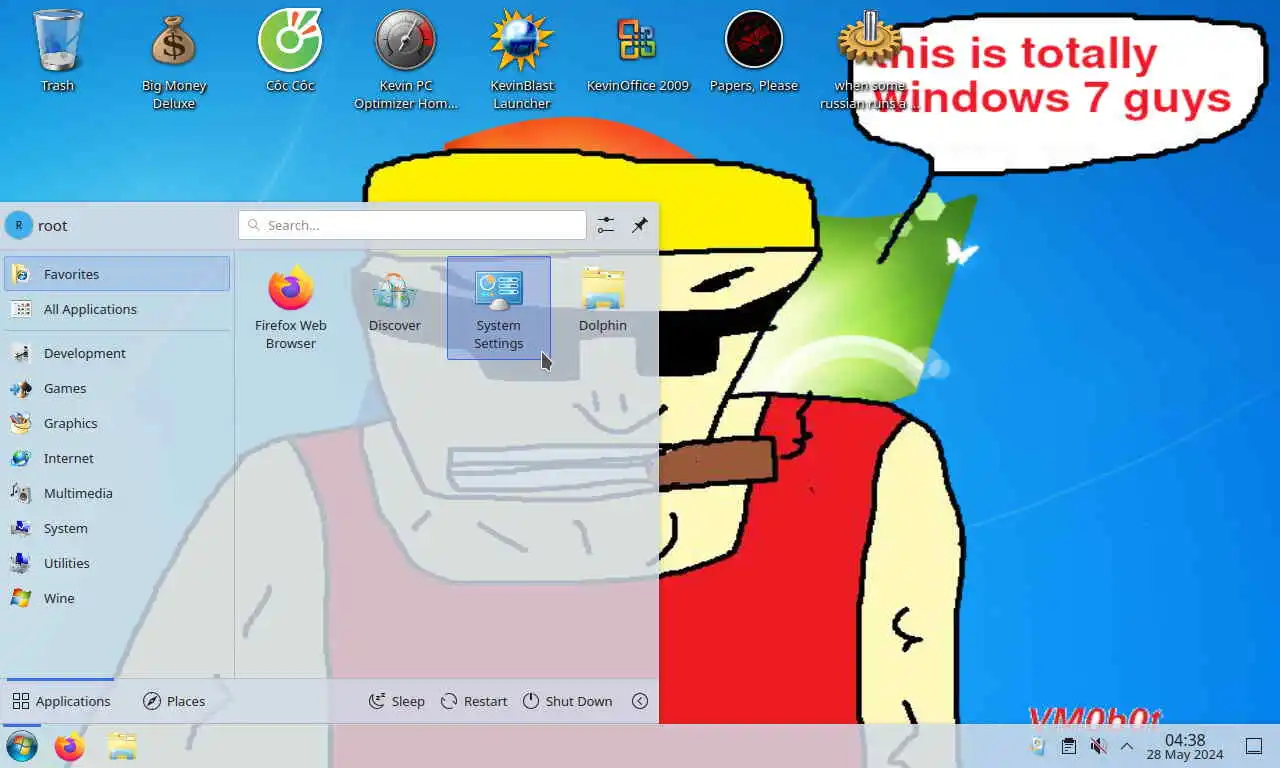Switch to the Applications tab
The height and width of the screenshot is (768, 1280).
pyautogui.click(x=61, y=701)
